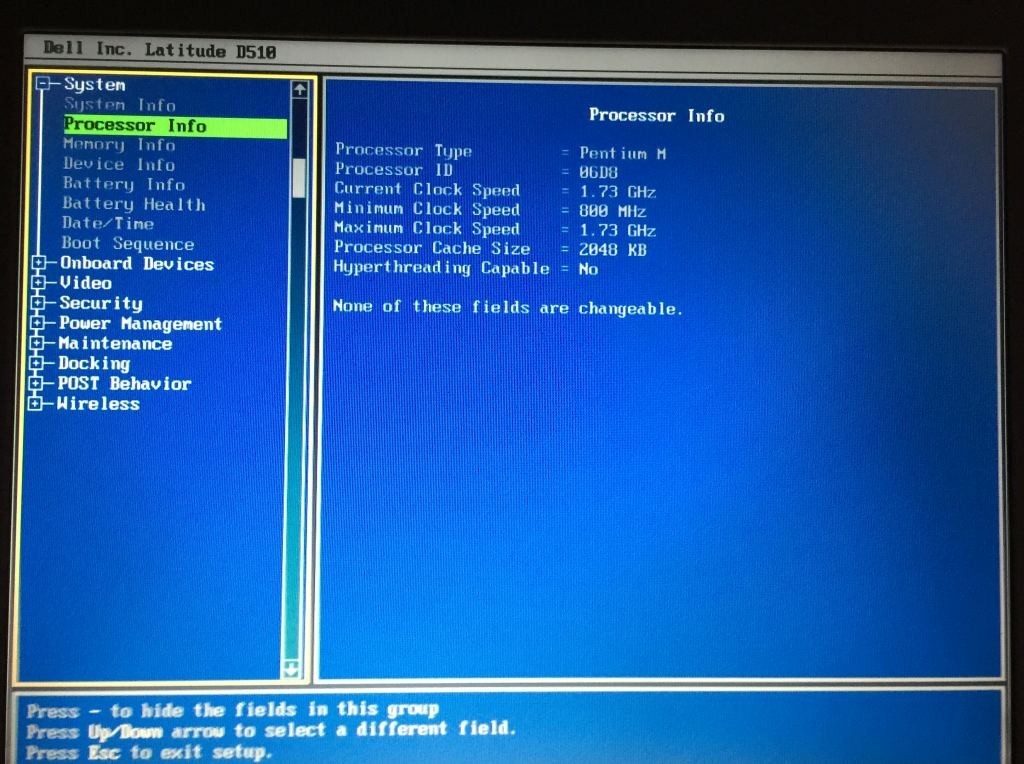1024x764 pixels.
Task: Expand the Docking group
Action: tap(37, 363)
